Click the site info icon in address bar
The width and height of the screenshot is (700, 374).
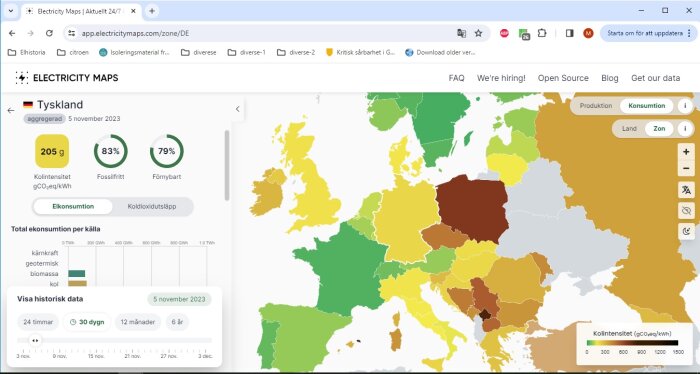pyautogui.click(x=71, y=33)
